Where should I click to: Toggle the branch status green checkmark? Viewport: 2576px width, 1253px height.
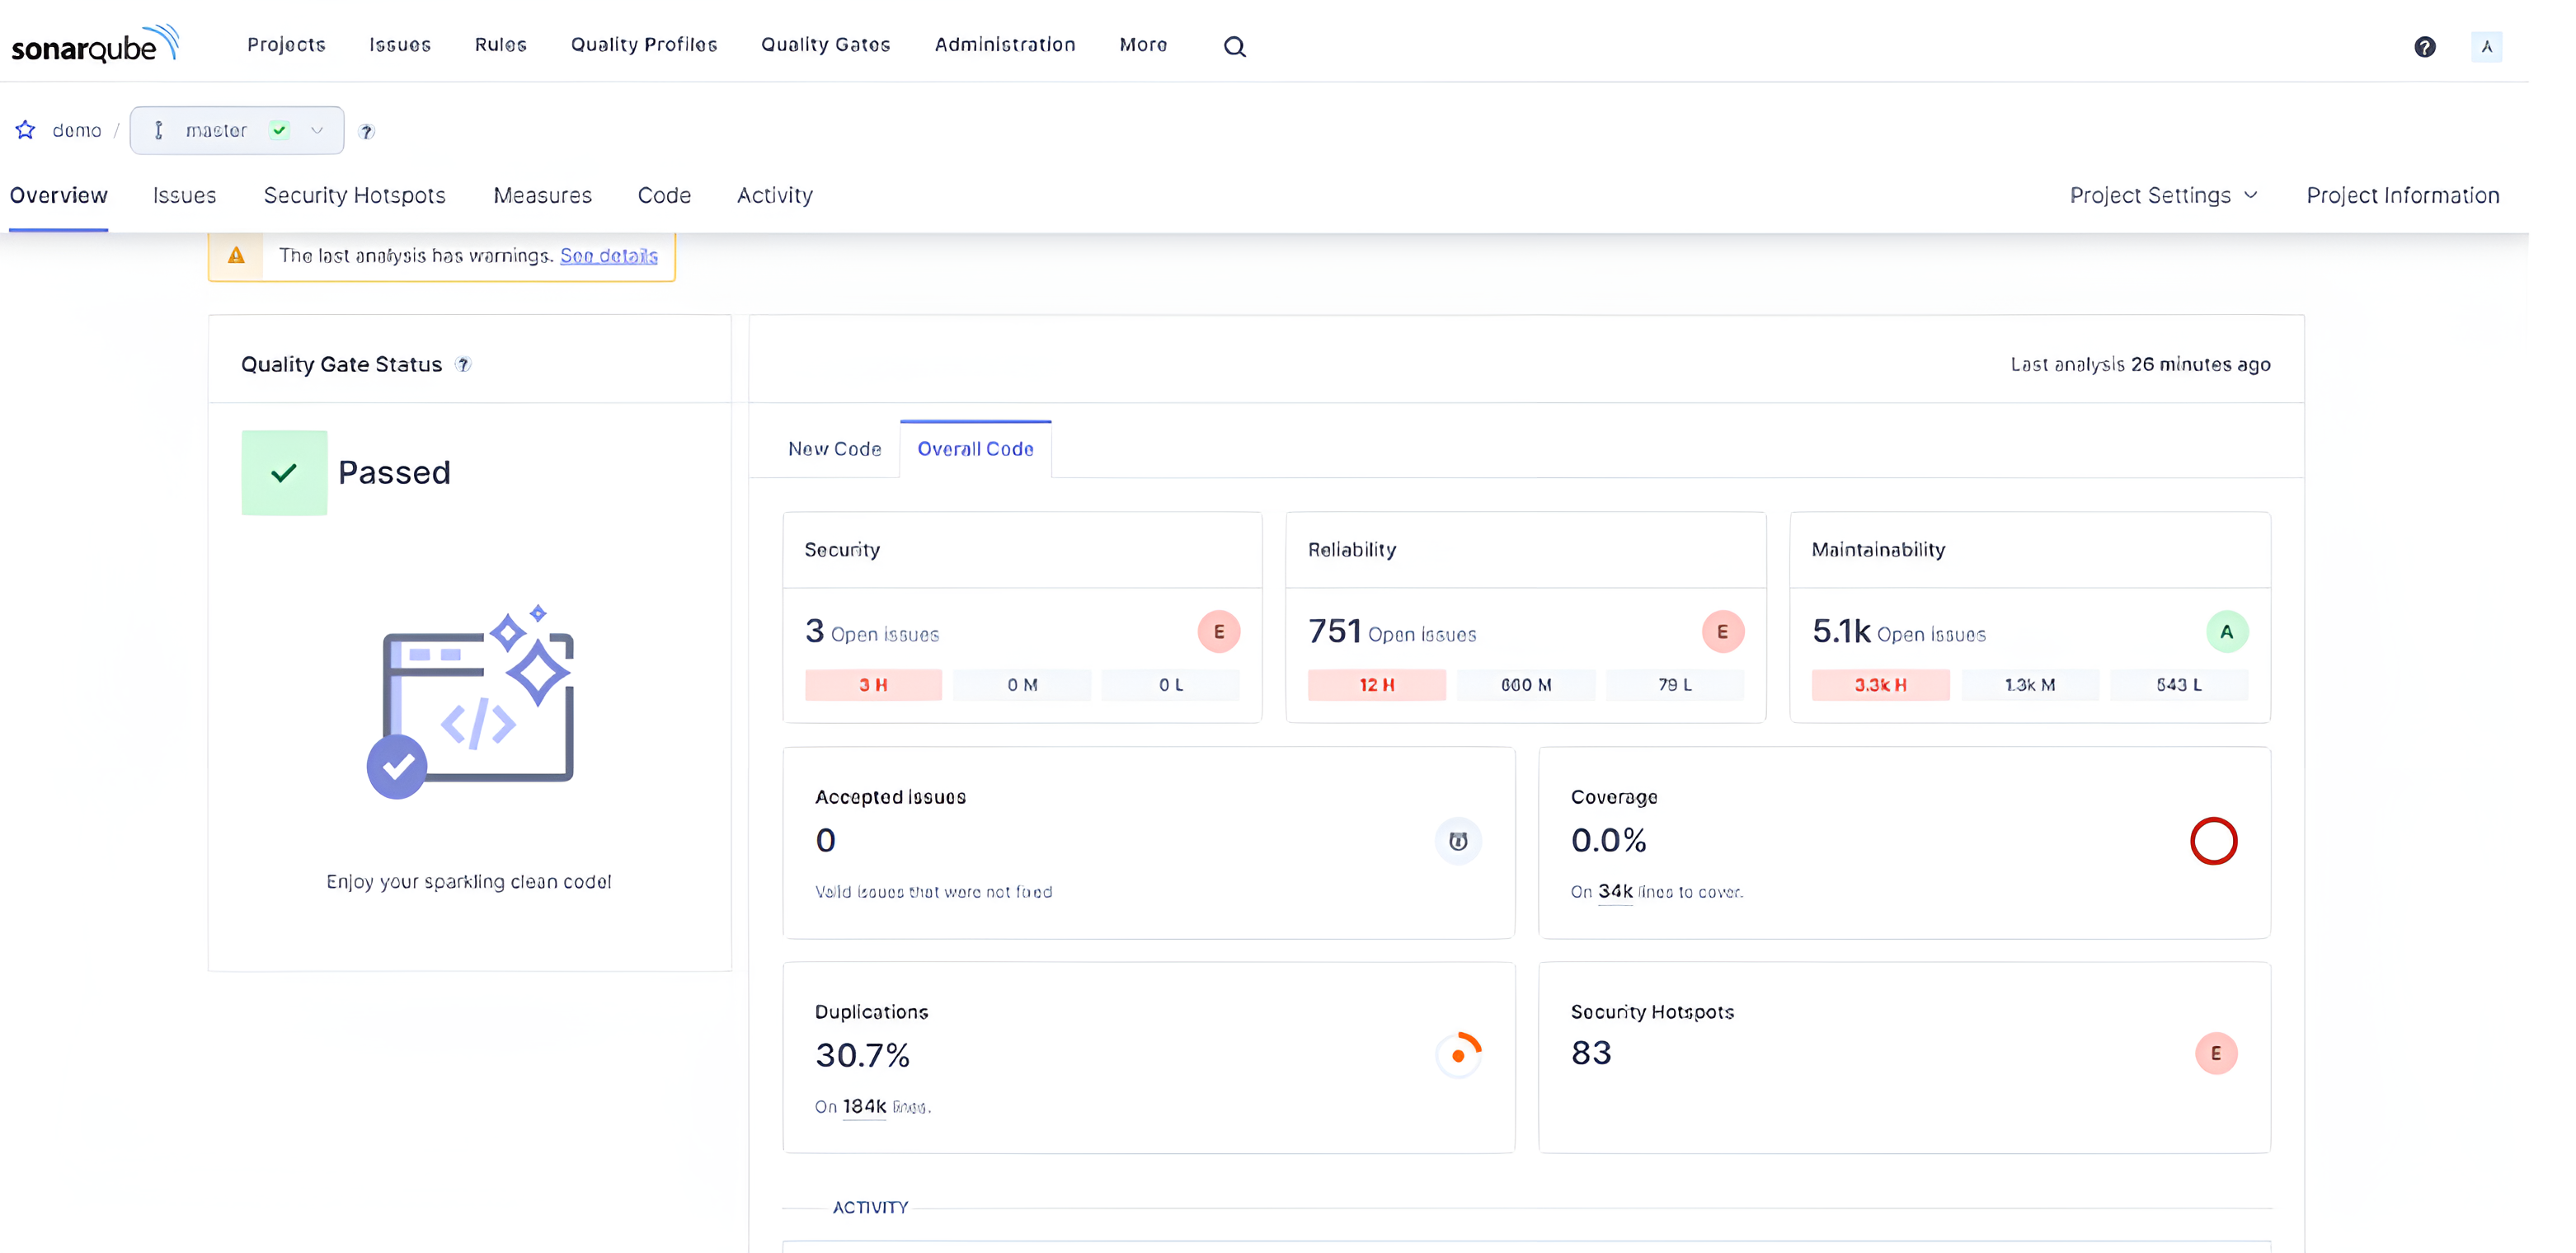coord(281,129)
